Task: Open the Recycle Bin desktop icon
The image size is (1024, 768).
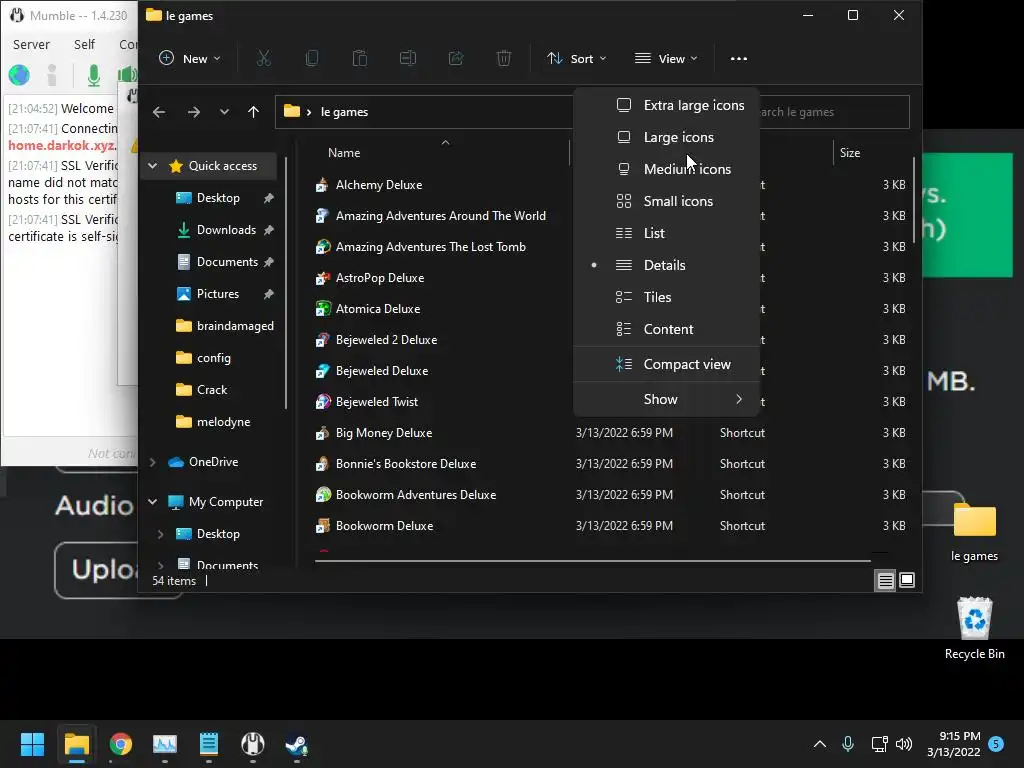Action: pos(974,629)
